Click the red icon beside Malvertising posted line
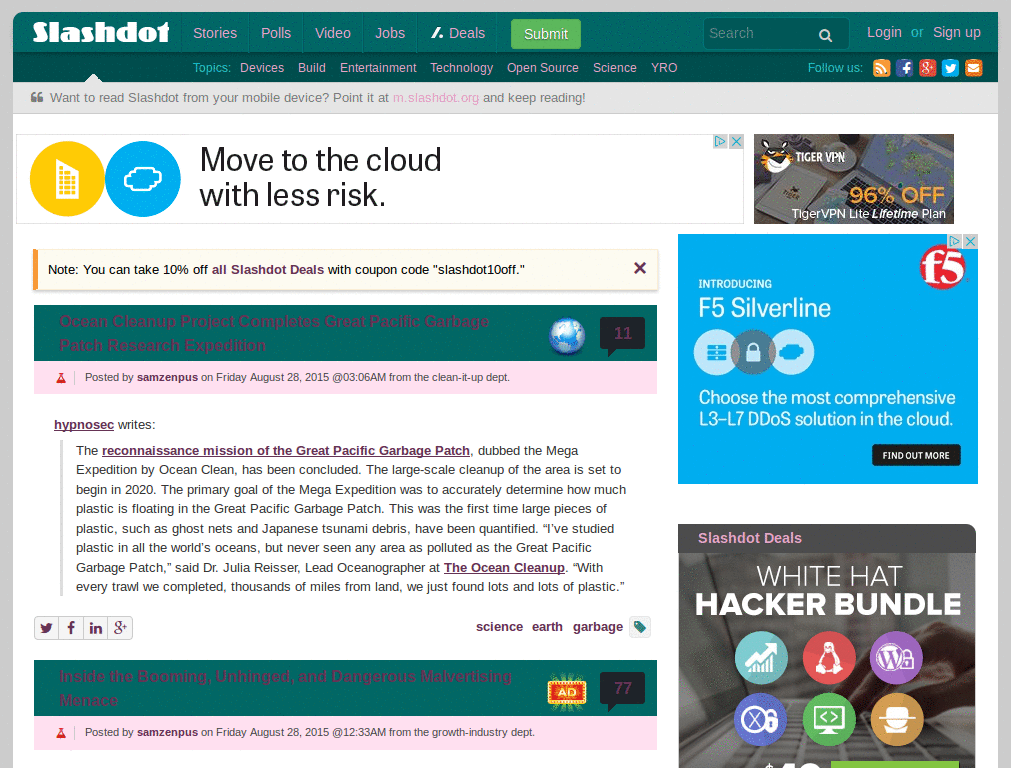Screen dimensions: 1024x768 pyautogui.click(x=61, y=733)
